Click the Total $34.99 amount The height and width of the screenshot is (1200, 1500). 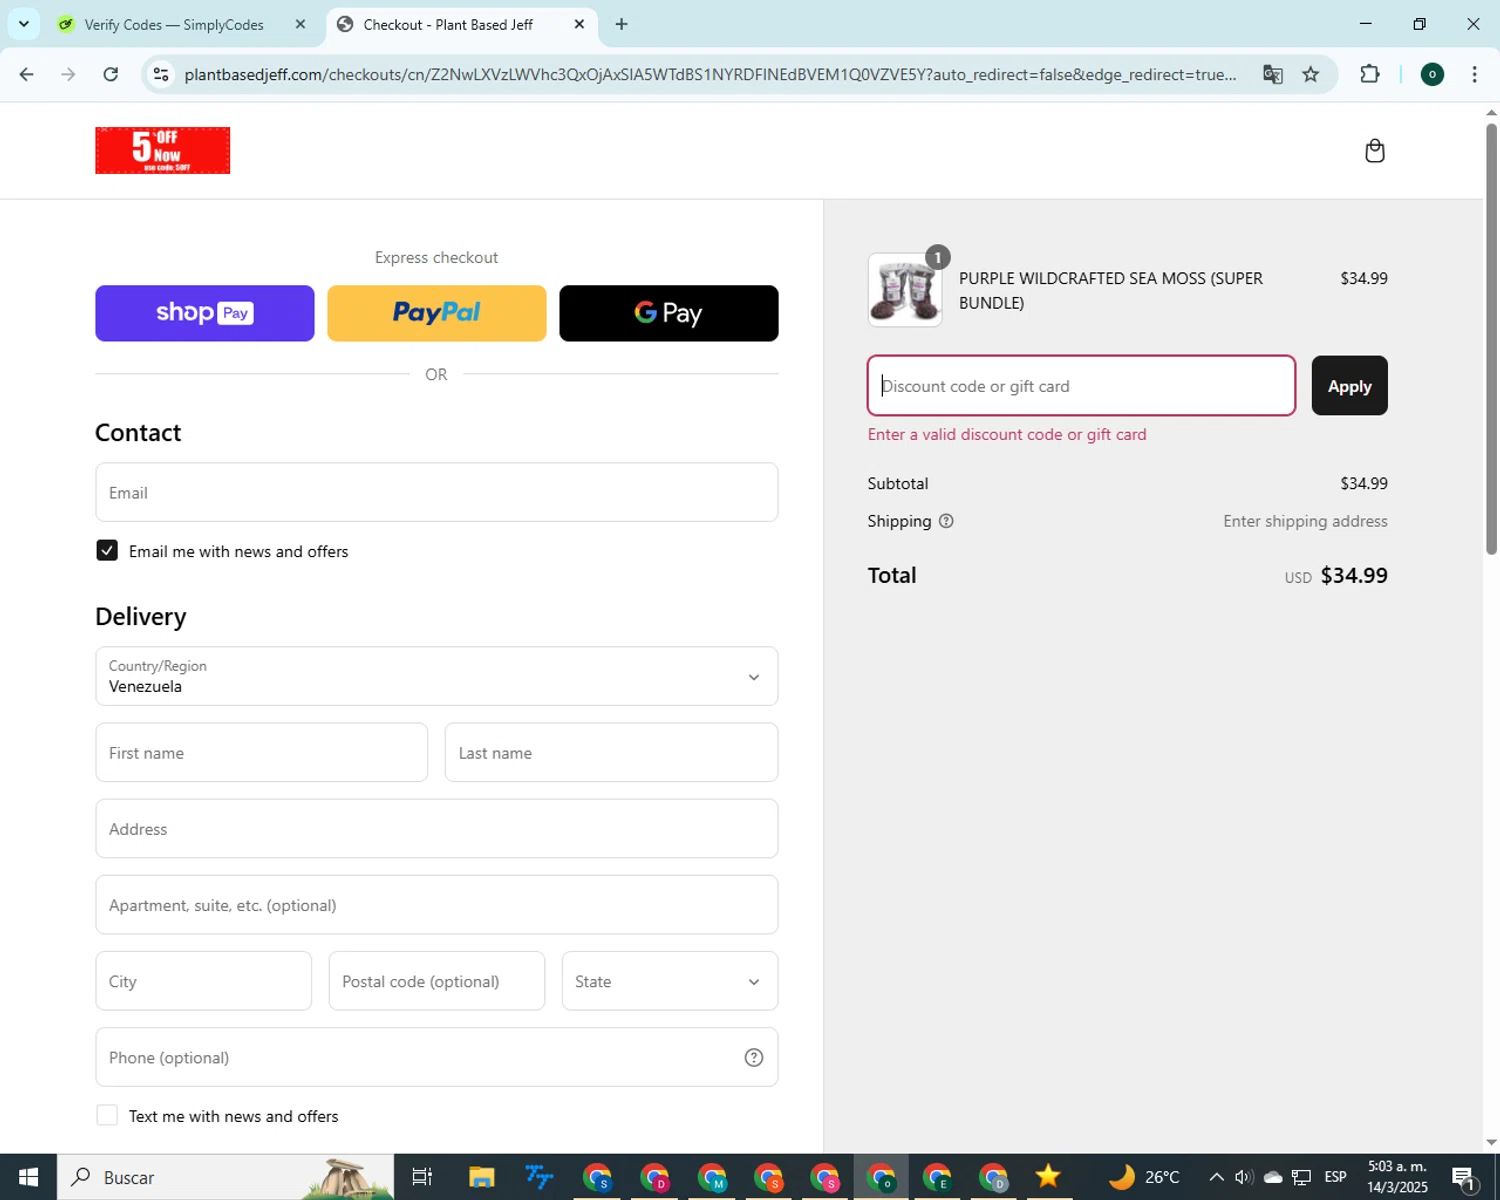[1354, 575]
